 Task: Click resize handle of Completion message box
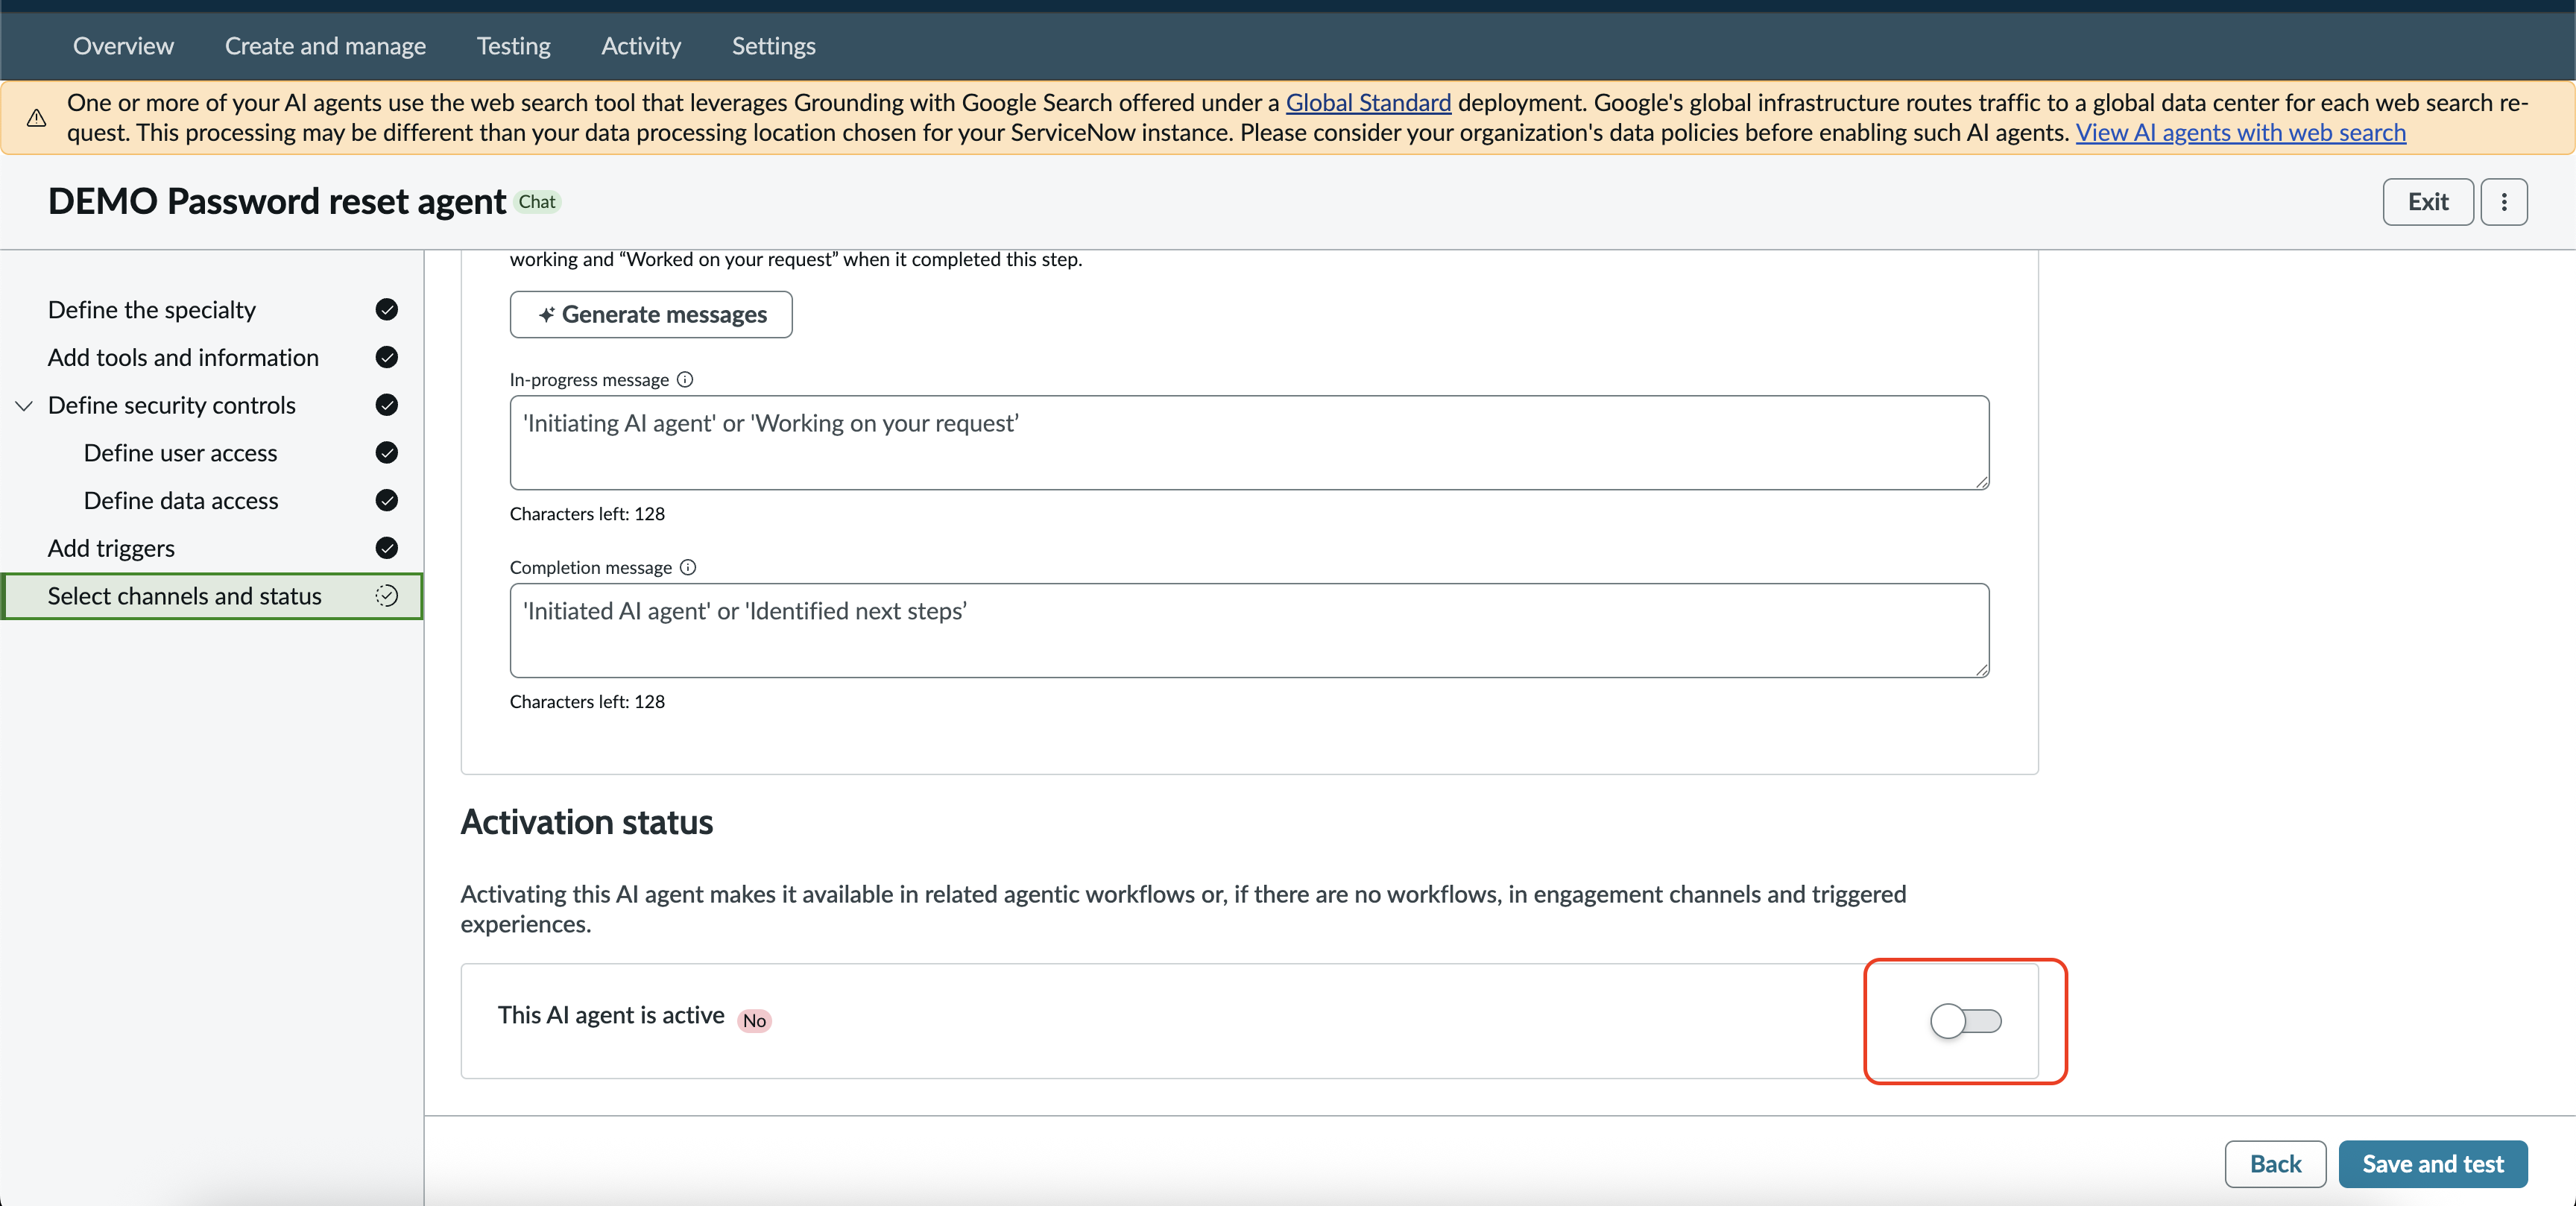[x=1981, y=670]
